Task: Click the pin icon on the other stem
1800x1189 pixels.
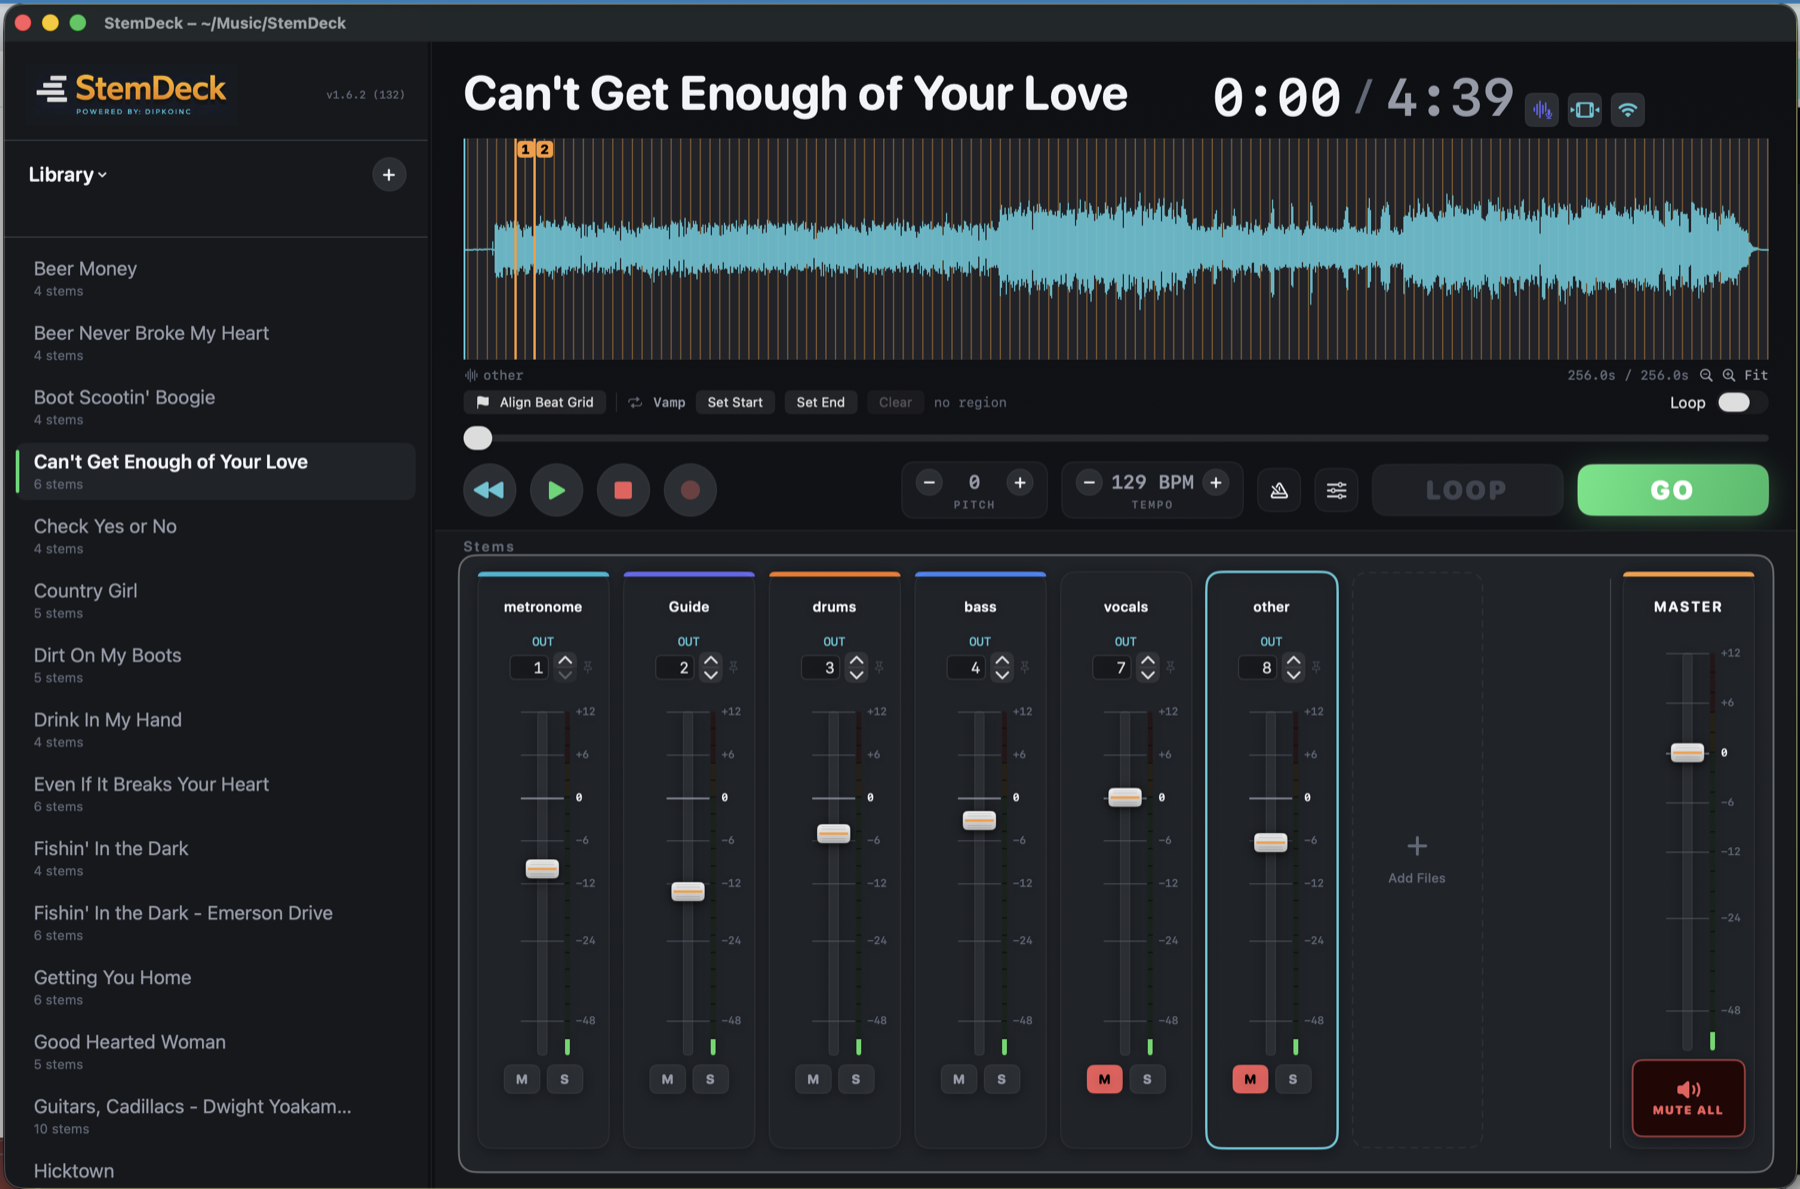Action: [1317, 667]
